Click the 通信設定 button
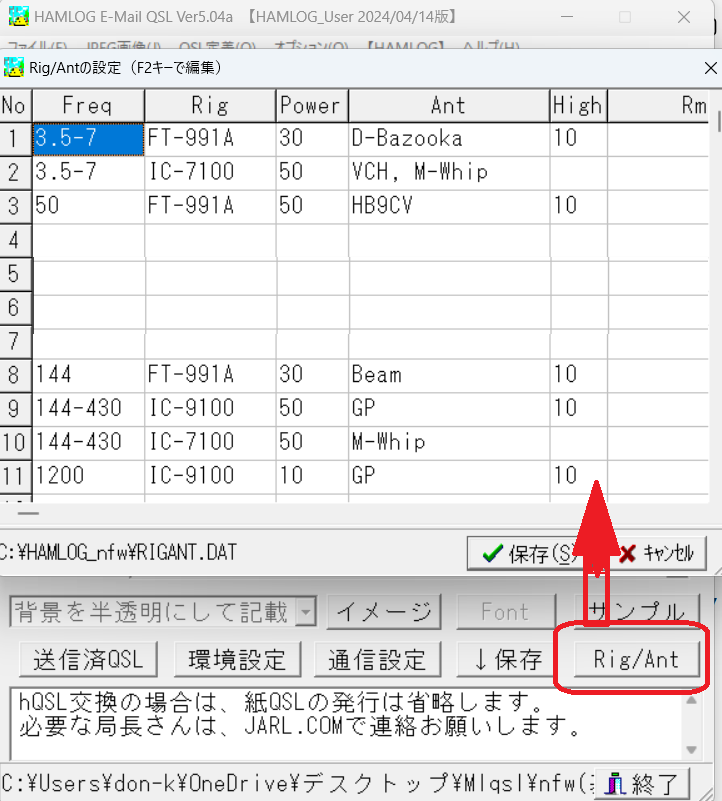This screenshot has height=801, width=722. pyautogui.click(x=376, y=659)
